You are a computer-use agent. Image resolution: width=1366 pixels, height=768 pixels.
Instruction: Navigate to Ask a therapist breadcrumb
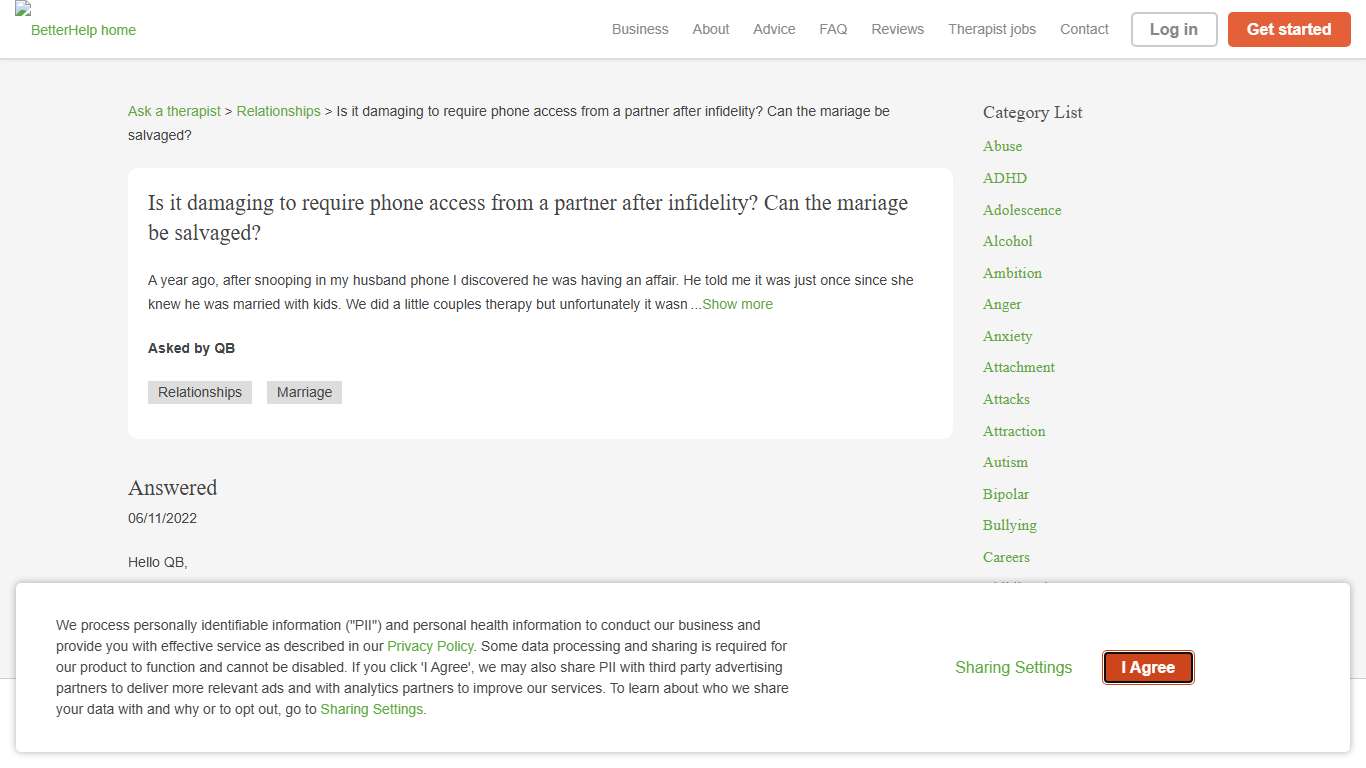tap(174, 111)
